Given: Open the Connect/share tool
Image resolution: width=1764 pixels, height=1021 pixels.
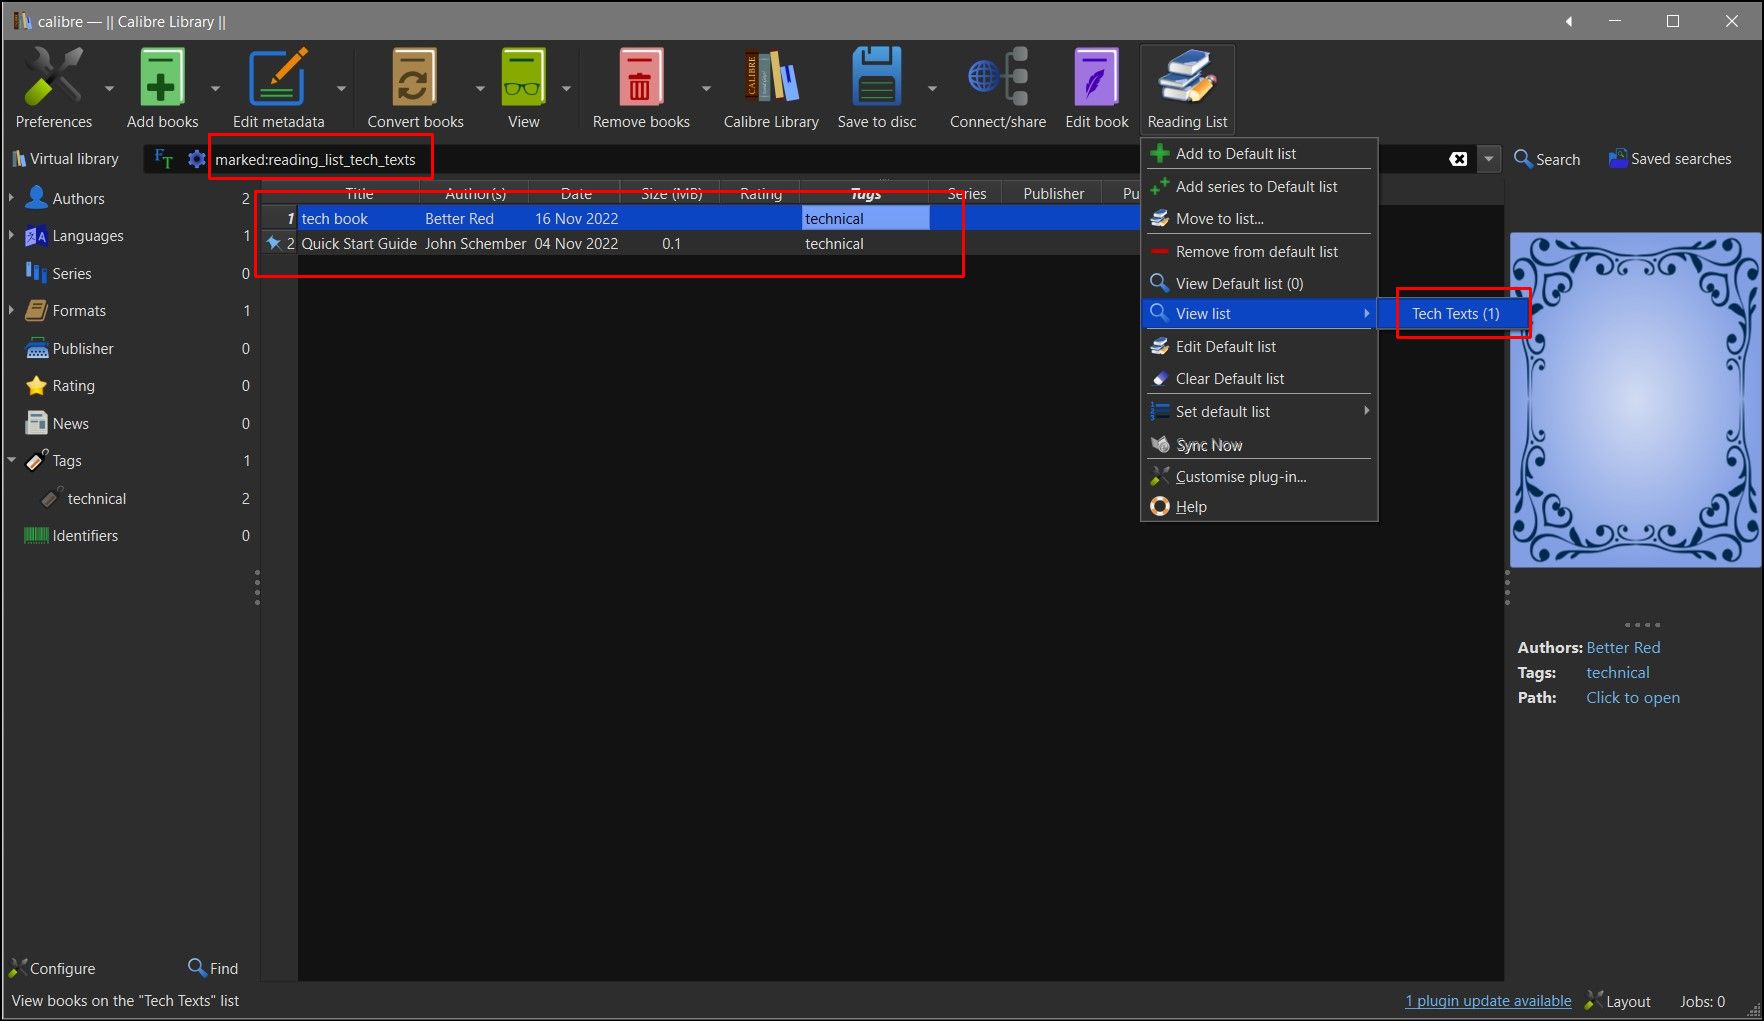Looking at the screenshot, I should (998, 78).
